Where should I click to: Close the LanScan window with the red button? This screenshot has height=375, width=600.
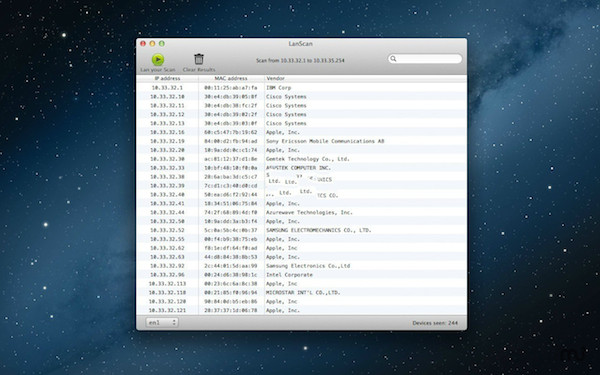[x=143, y=44]
